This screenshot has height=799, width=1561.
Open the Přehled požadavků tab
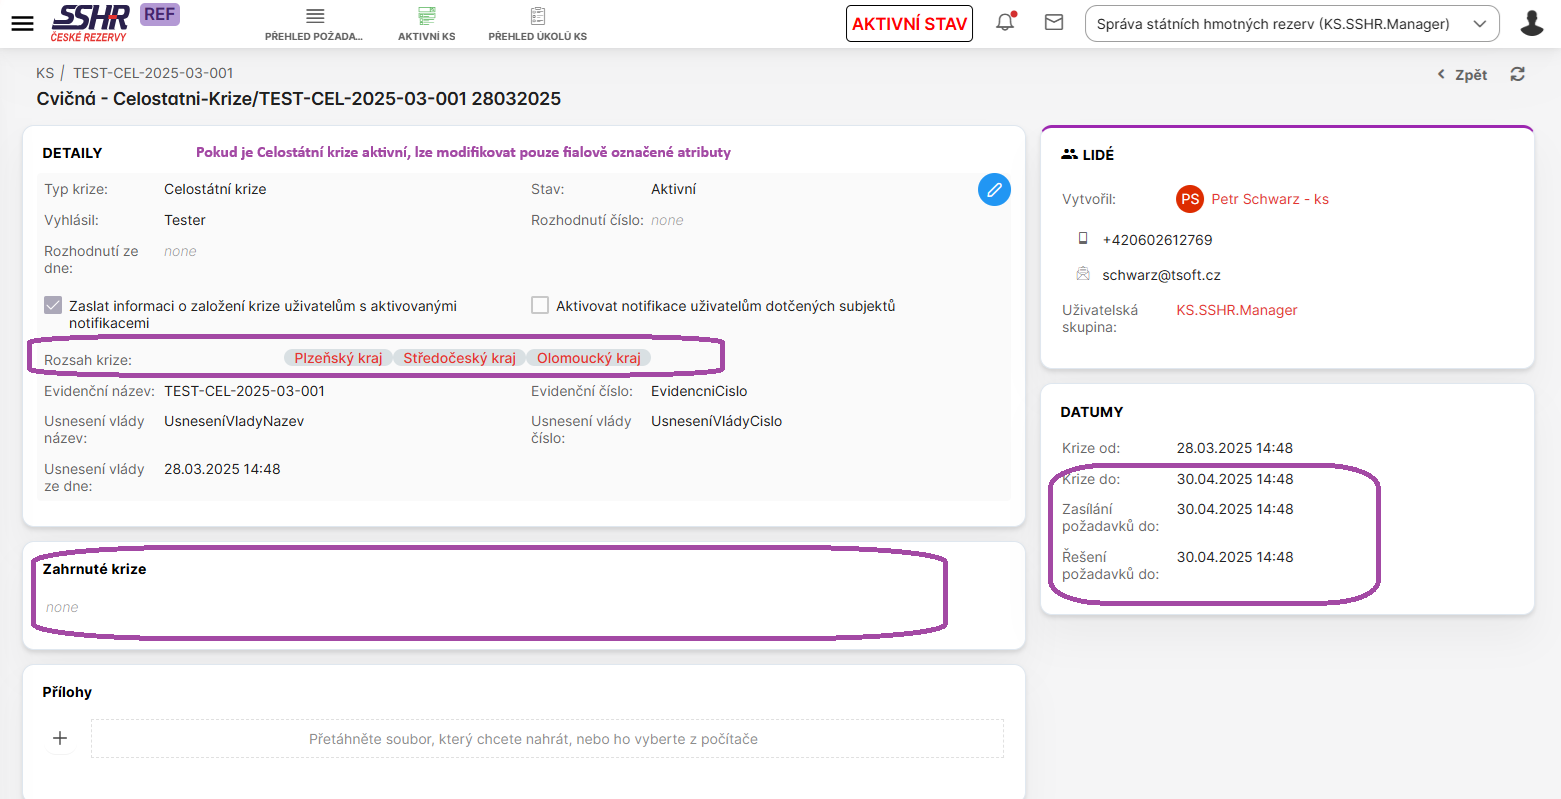point(314,24)
